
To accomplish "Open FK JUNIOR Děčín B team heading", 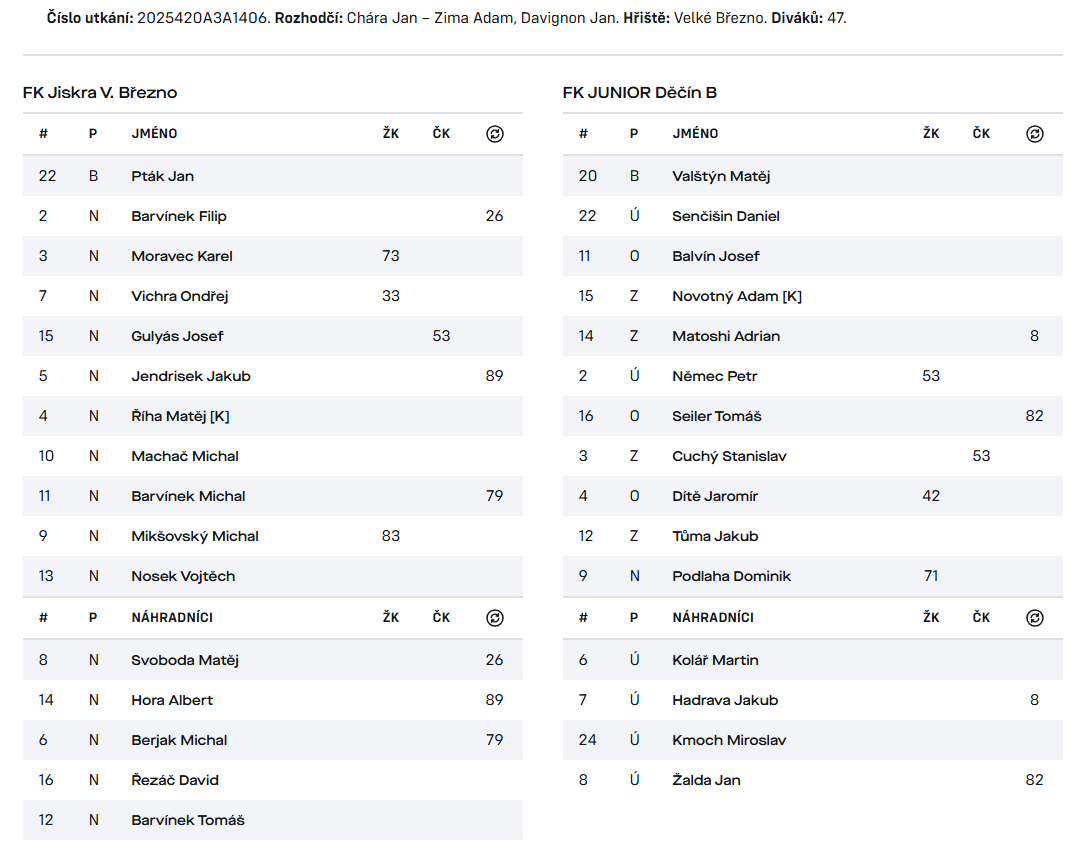I will 640,93.
